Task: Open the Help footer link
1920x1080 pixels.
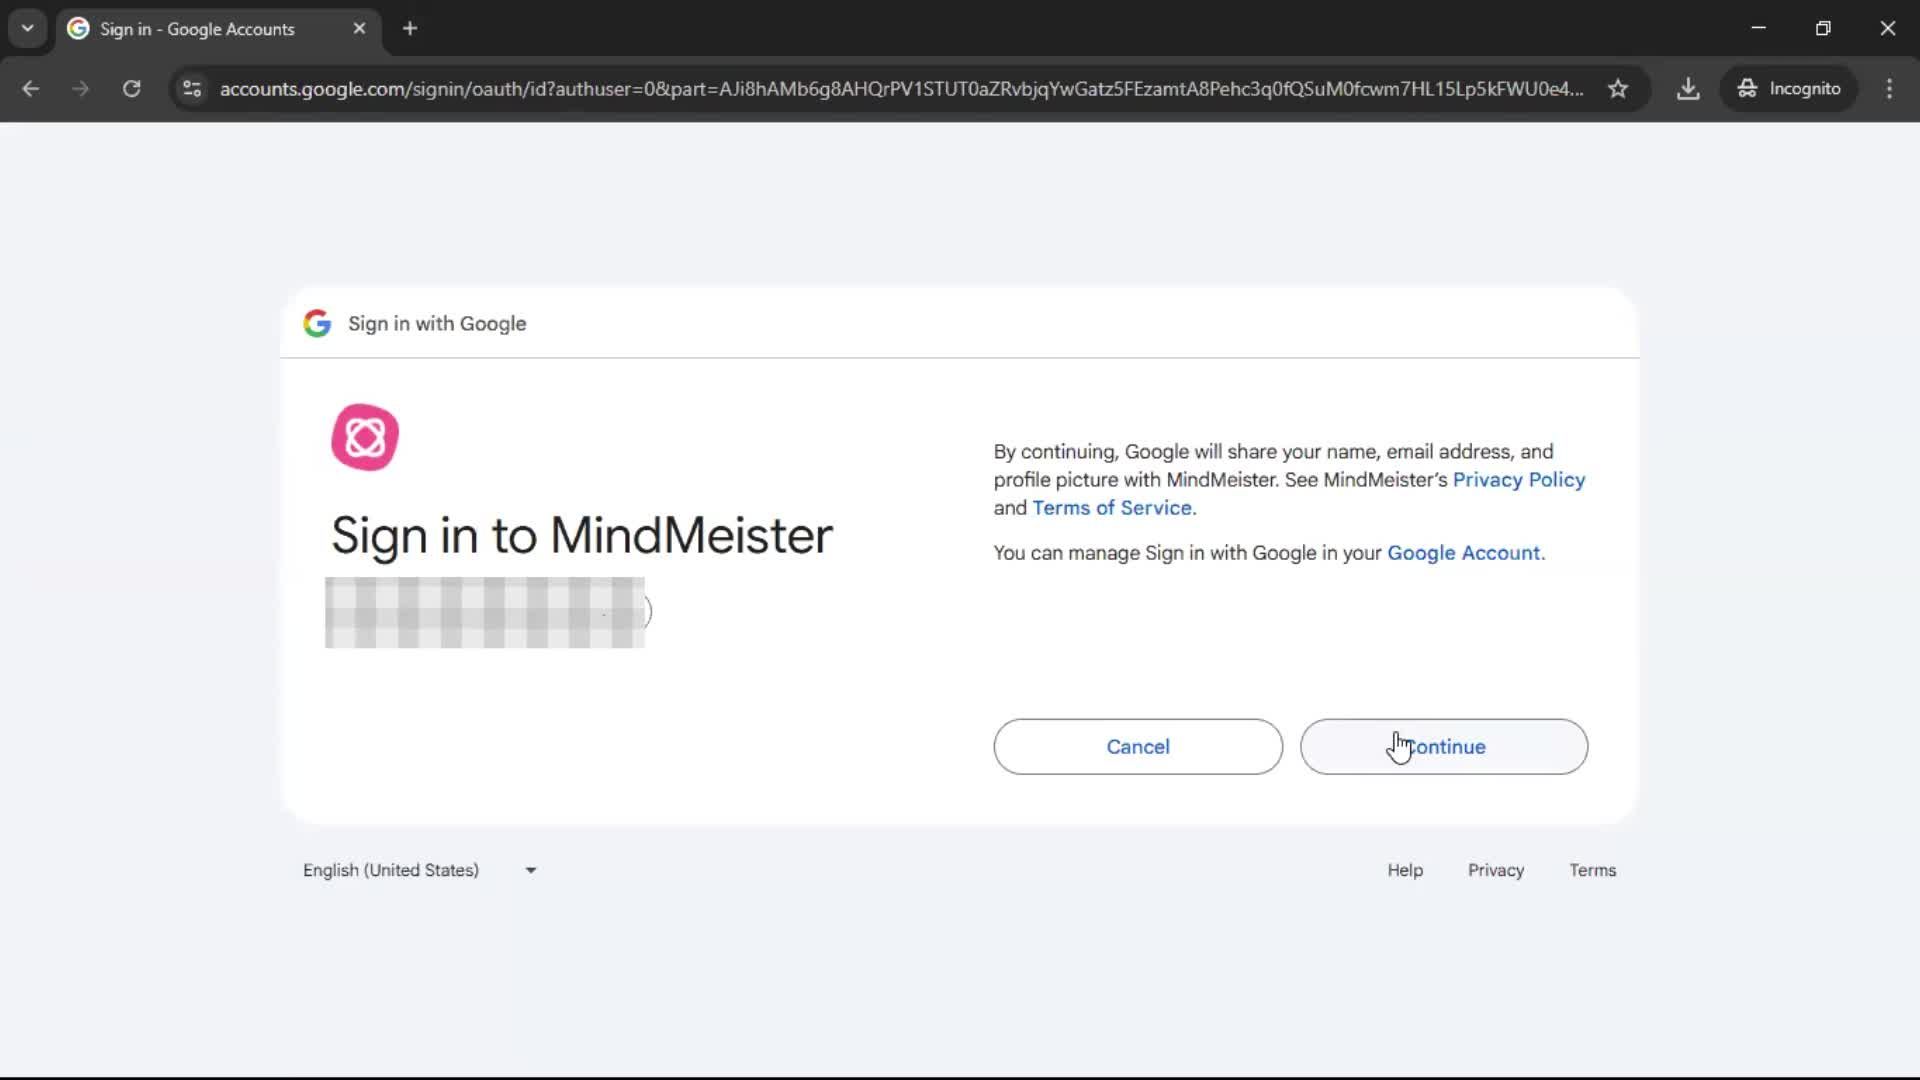Action: (1405, 870)
